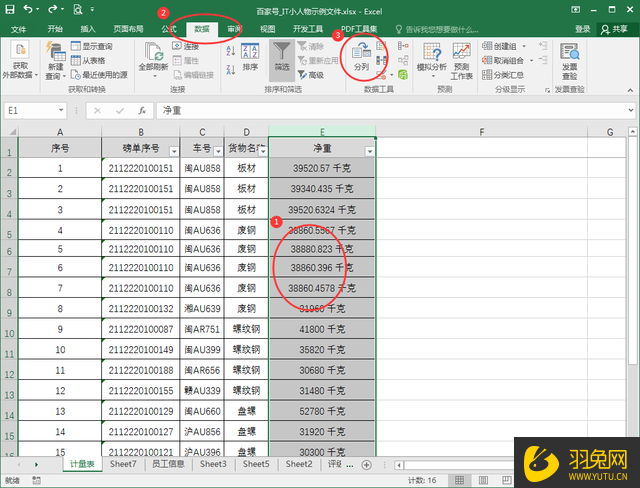Switch to sheet tab 员工信息
Image resolution: width=640 pixels, height=488 pixels.
pyautogui.click(x=168, y=464)
